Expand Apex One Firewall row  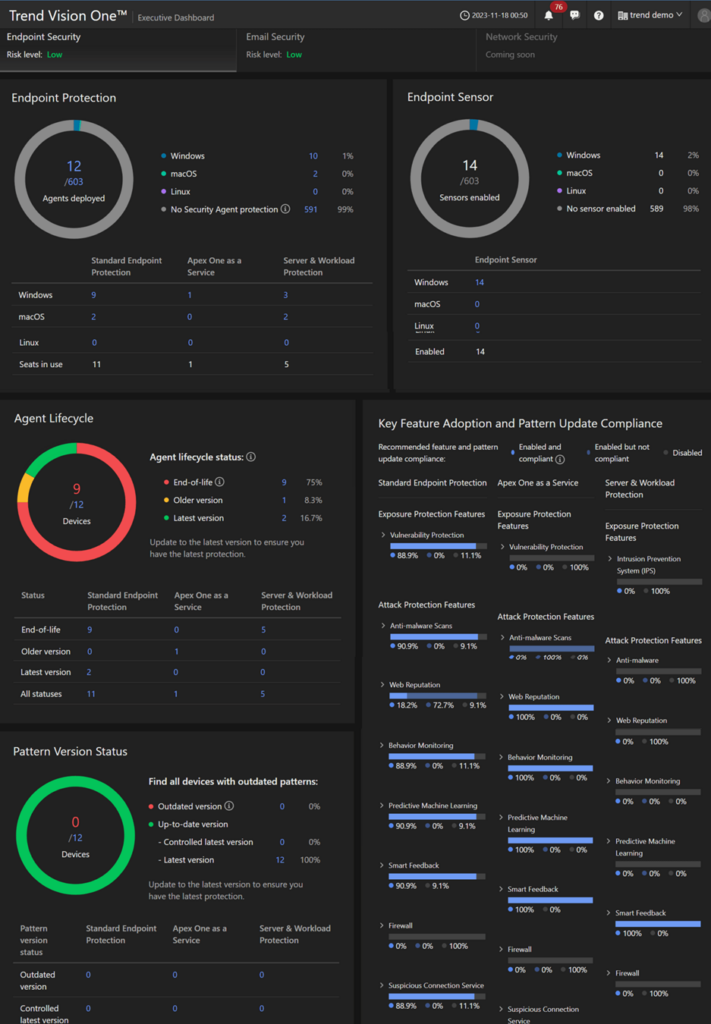(501, 950)
